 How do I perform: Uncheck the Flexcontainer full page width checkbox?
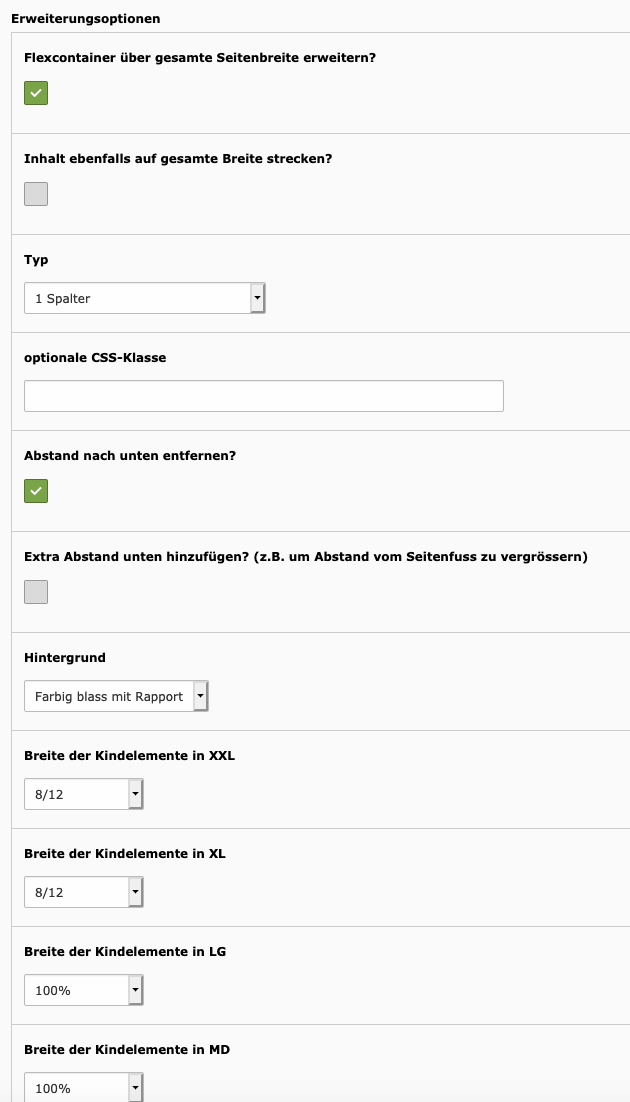pos(36,93)
